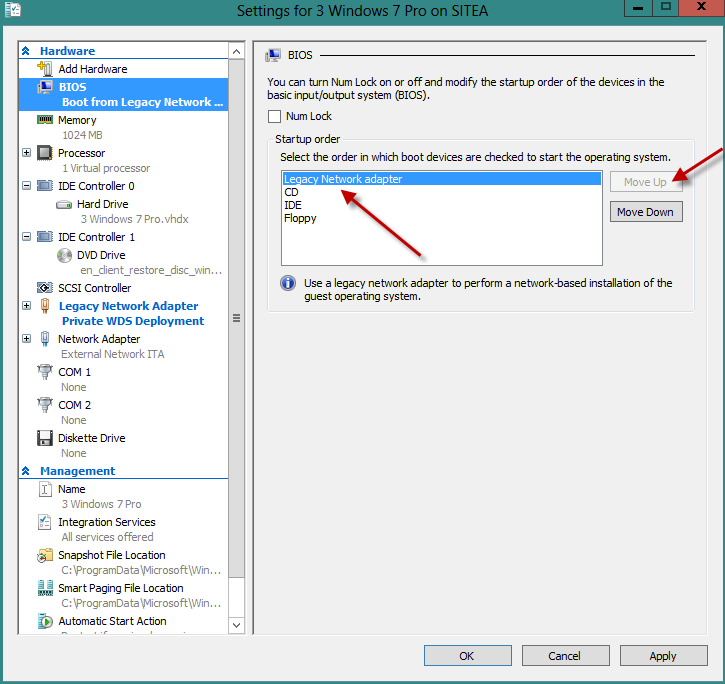Collapse the Hardware section header
Image resolution: width=725 pixels, height=684 pixels.
(x=26, y=51)
